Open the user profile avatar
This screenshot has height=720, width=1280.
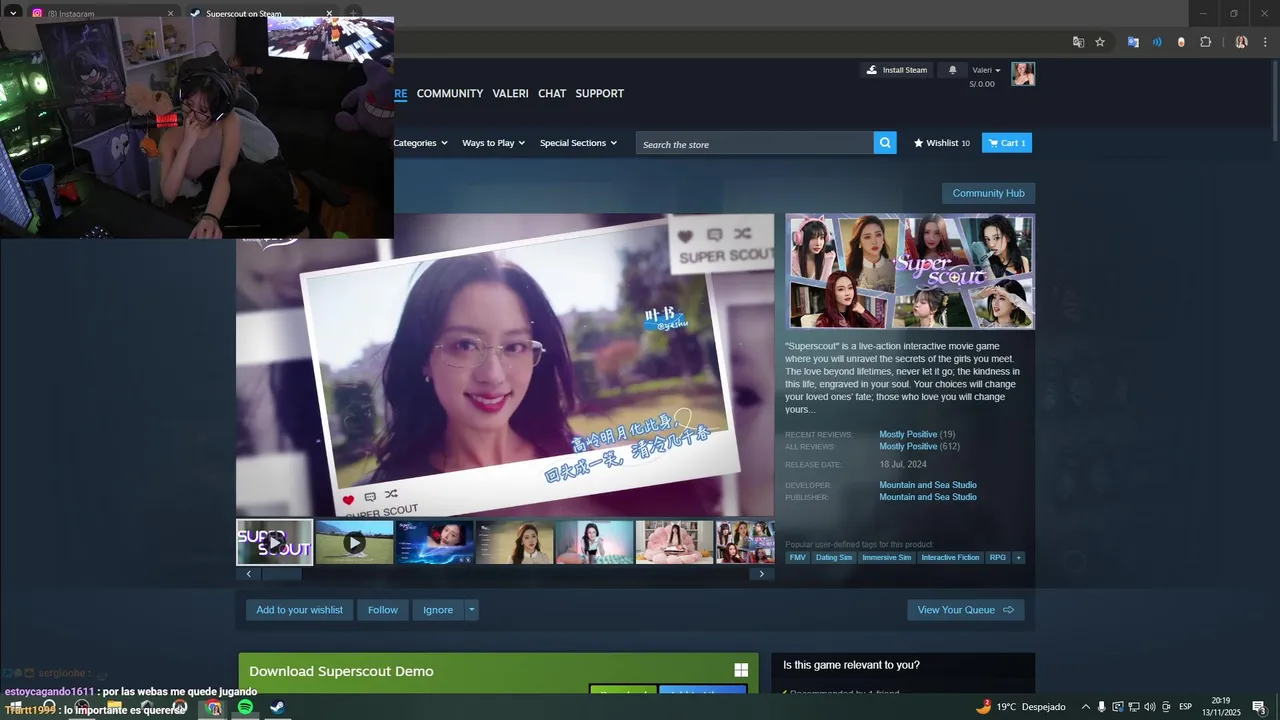pos(1023,74)
